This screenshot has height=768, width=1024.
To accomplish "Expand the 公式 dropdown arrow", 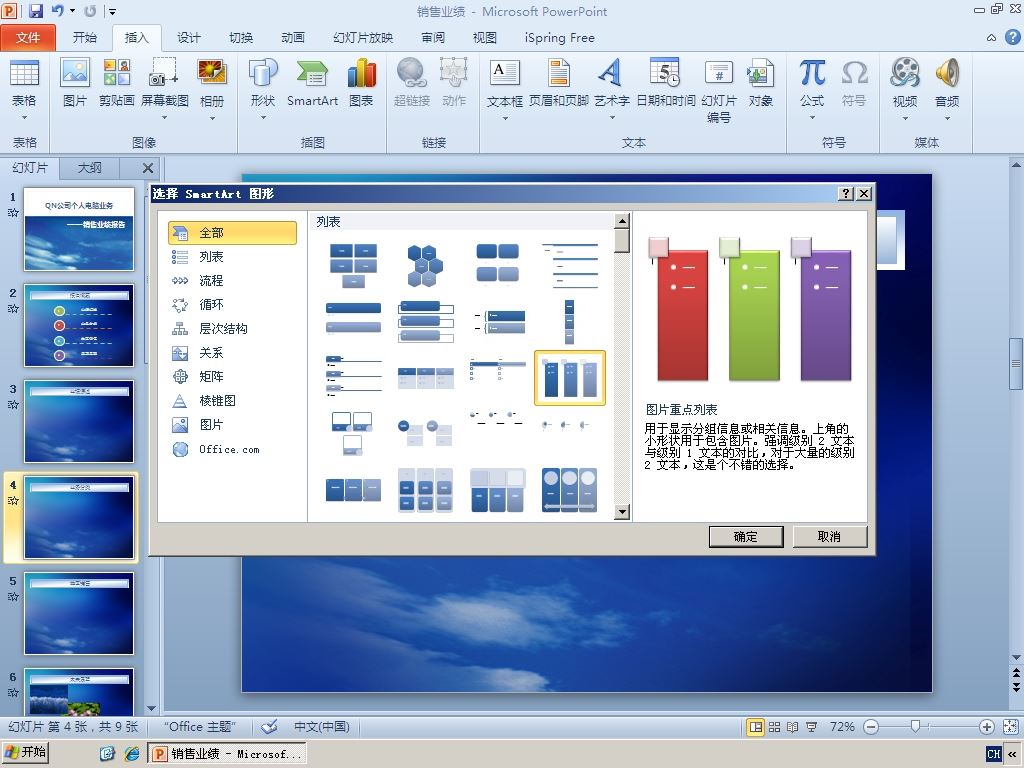I will click(x=812, y=118).
